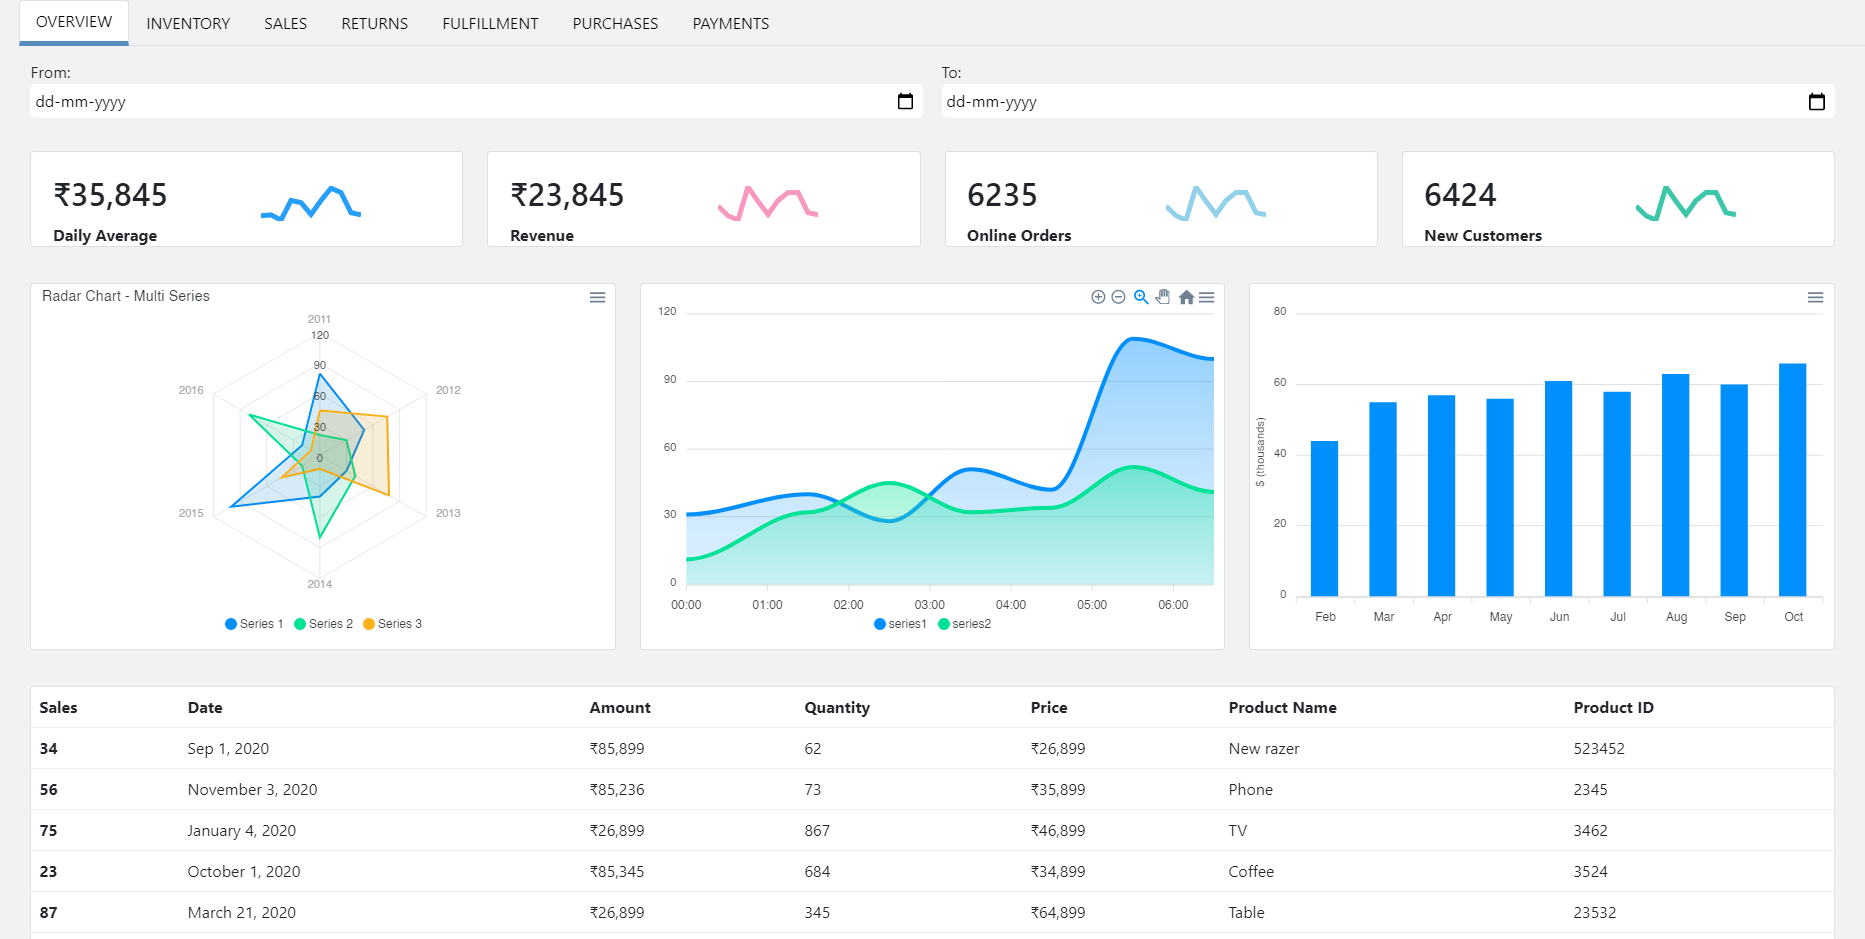Screen dimensions: 1865x939
Task: Click the Oct bar in bar chart
Action: tap(1792, 480)
